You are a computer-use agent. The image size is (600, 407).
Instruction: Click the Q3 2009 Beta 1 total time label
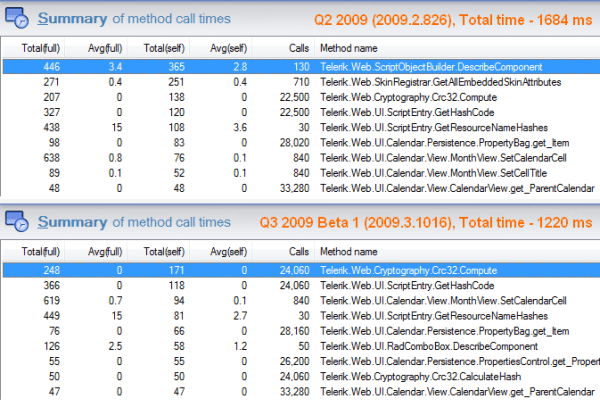pos(426,223)
